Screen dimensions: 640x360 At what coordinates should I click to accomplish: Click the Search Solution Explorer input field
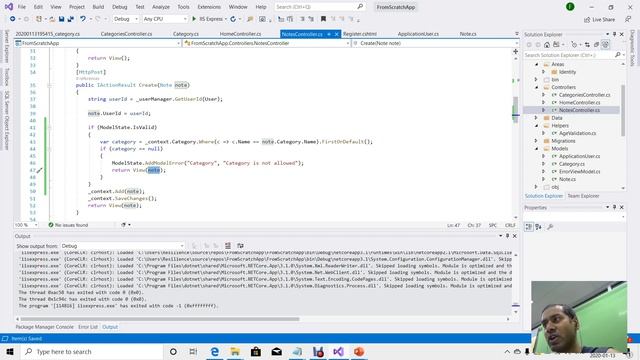pyautogui.click(x=569, y=55)
